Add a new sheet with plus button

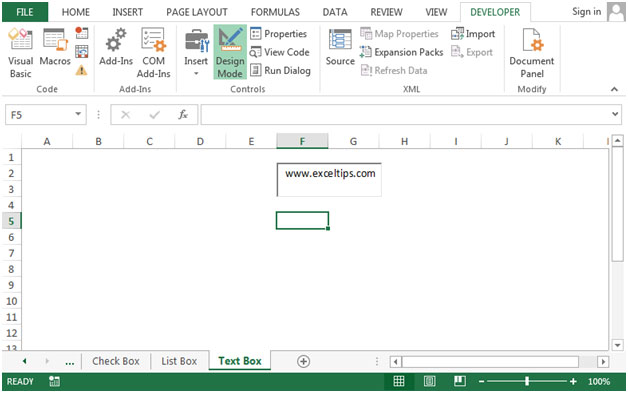[304, 361]
